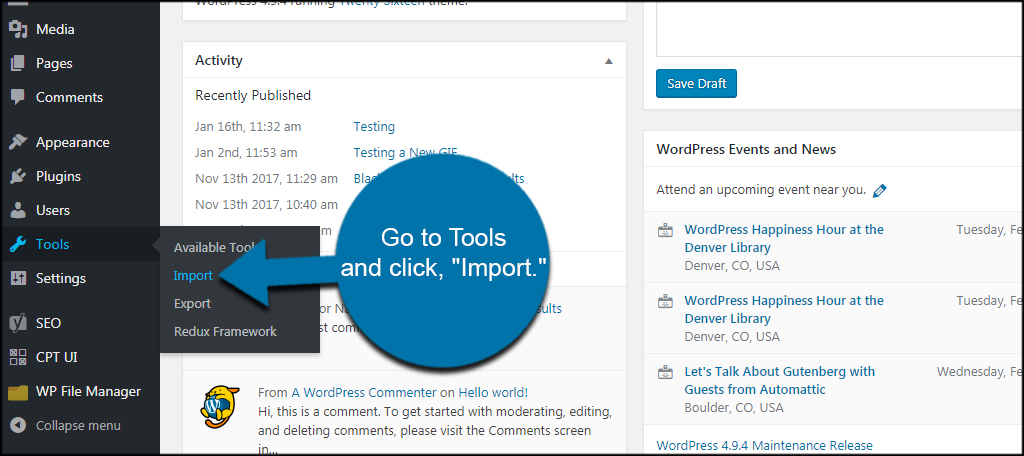Click the Plugins plug icon
Viewport: 1024px width, 456px height.
tap(18, 176)
